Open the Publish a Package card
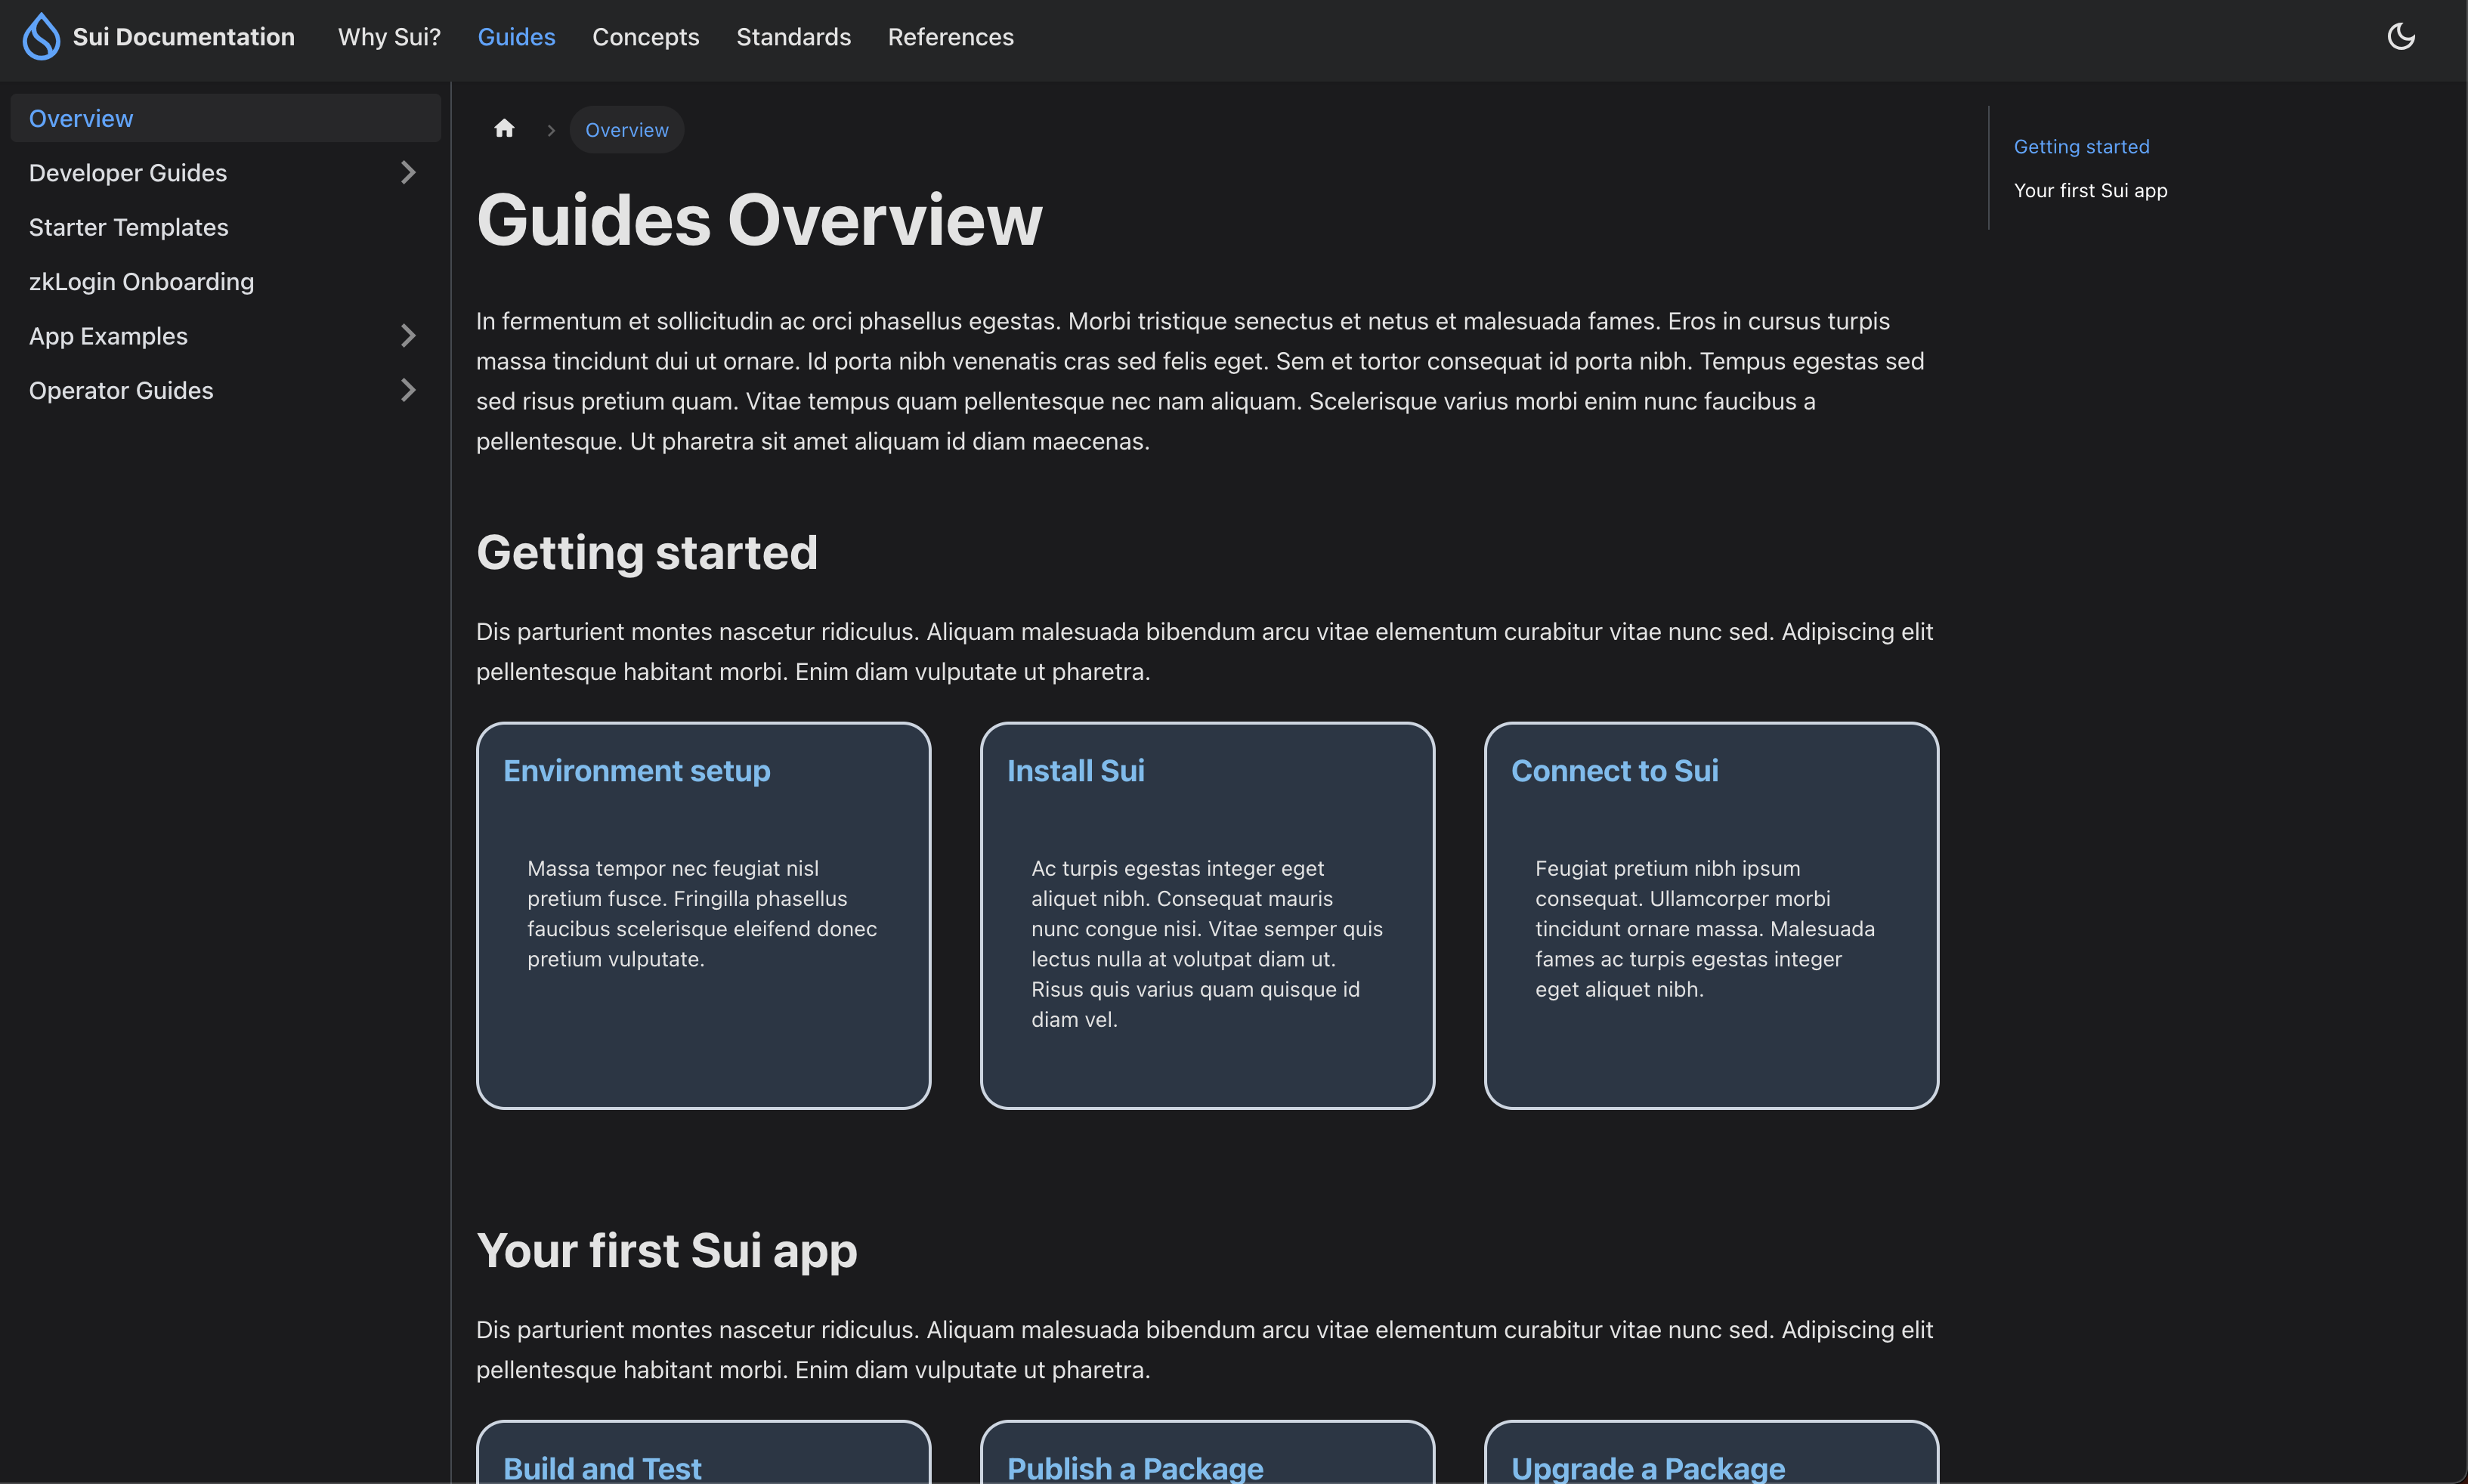This screenshot has height=1484, width=2468. [1207, 1452]
